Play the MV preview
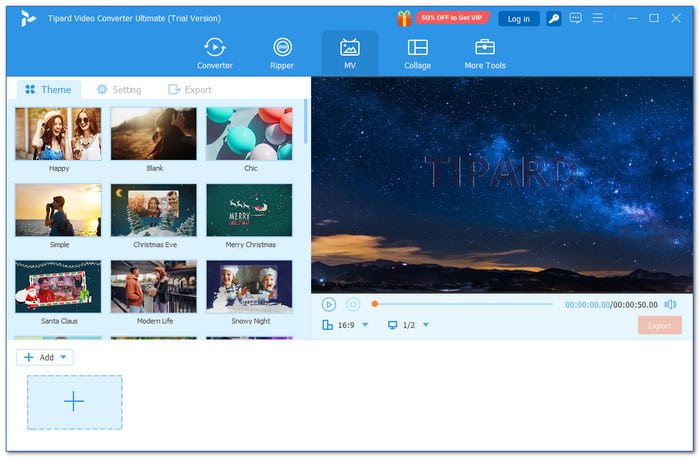 pos(329,304)
